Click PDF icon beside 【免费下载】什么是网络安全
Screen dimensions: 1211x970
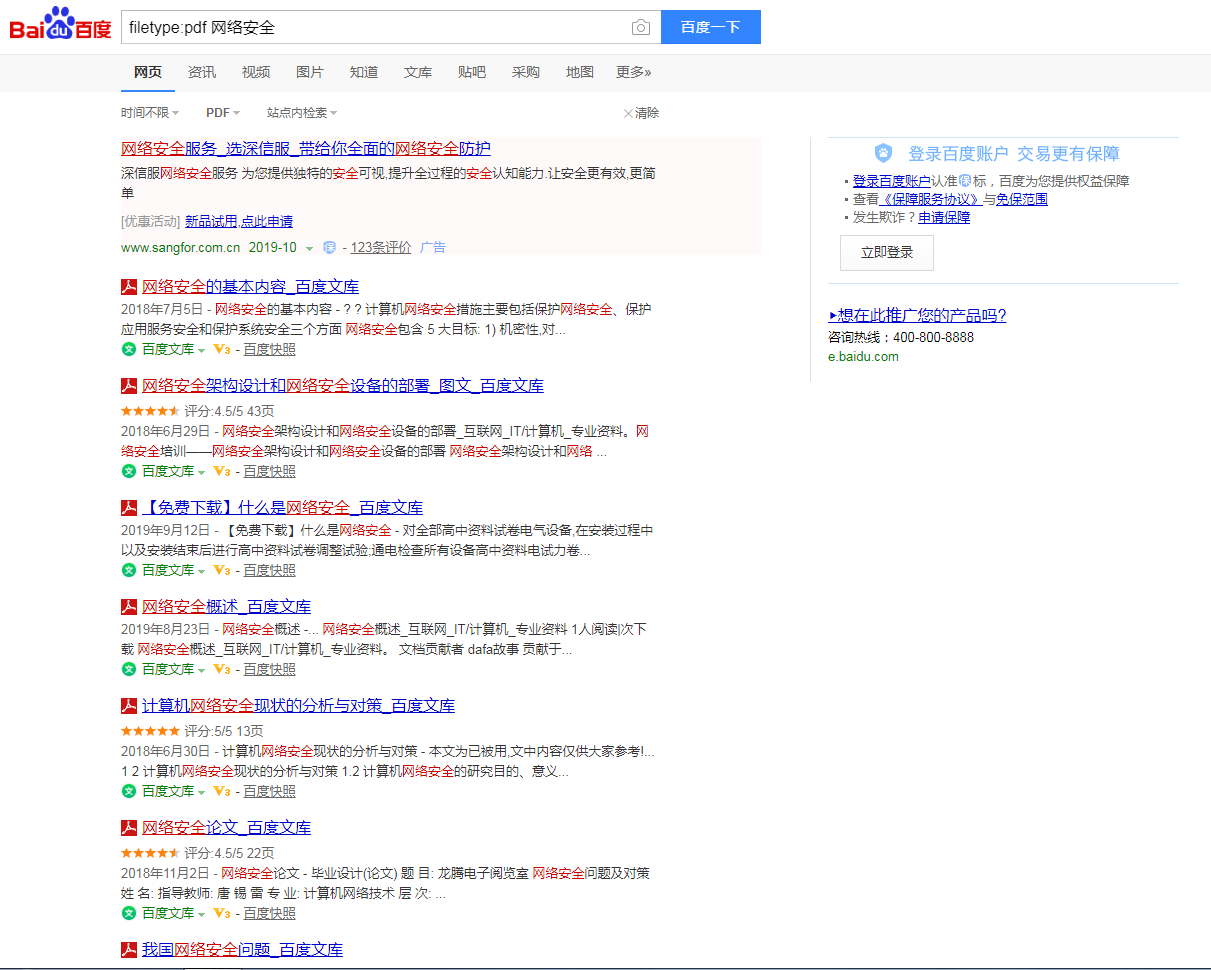click(x=129, y=508)
